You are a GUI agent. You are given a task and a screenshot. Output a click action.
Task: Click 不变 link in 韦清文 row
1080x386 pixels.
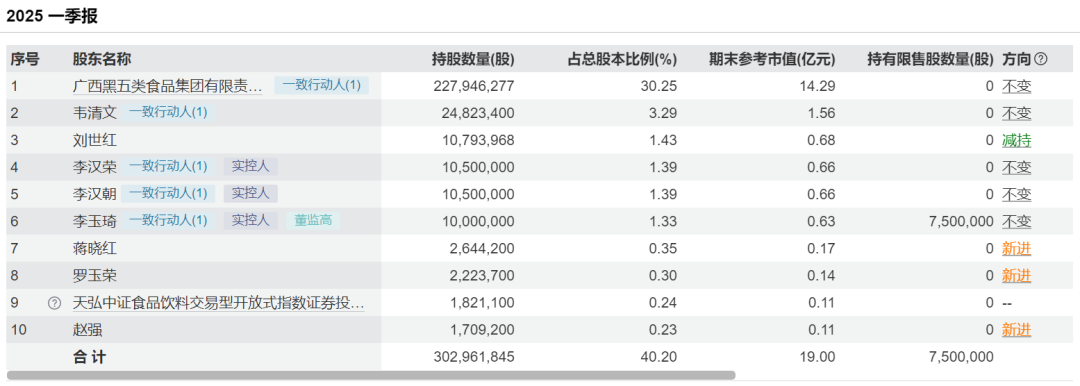click(1017, 113)
